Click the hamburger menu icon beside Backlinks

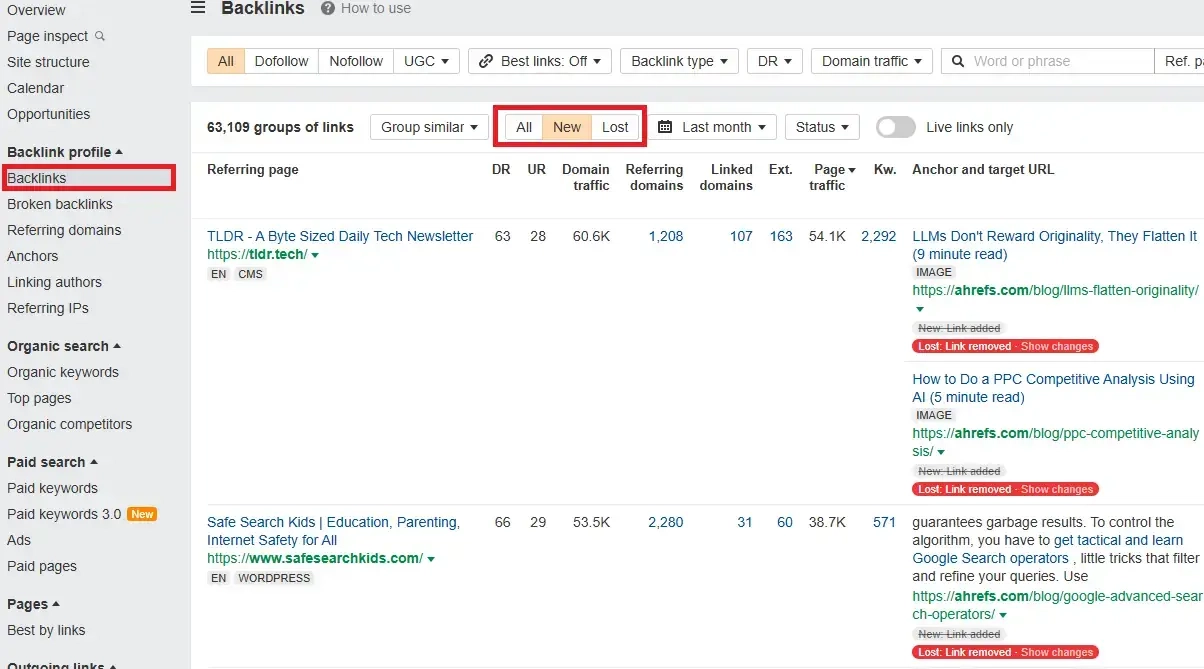[x=198, y=8]
